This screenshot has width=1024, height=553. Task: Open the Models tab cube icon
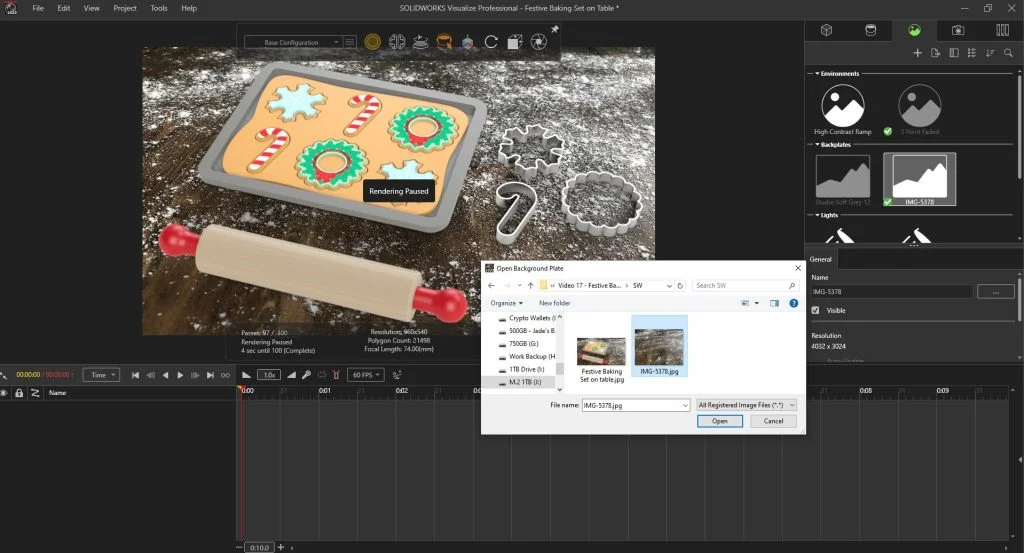click(x=827, y=30)
